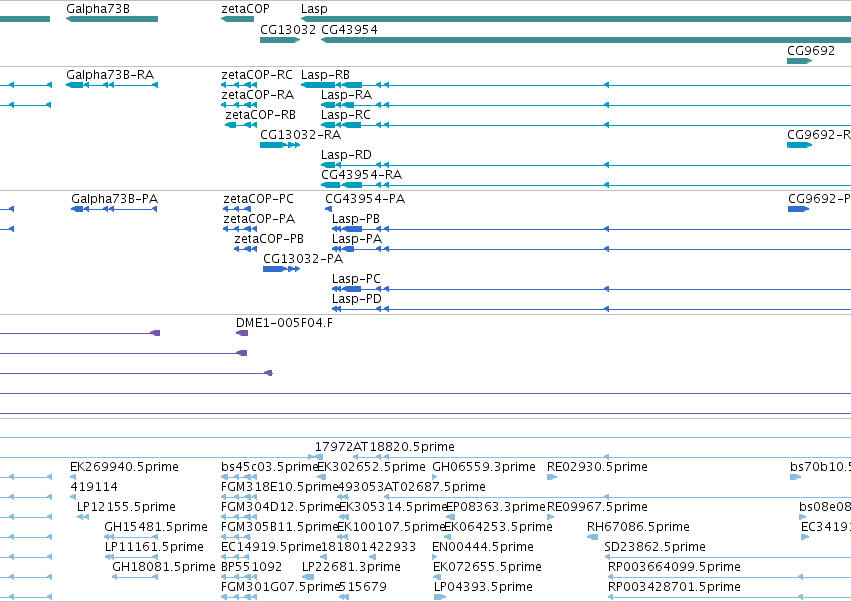Click the GH06559.3prime EST label
This screenshot has width=851, height=602.
click(x=484, y=467)
